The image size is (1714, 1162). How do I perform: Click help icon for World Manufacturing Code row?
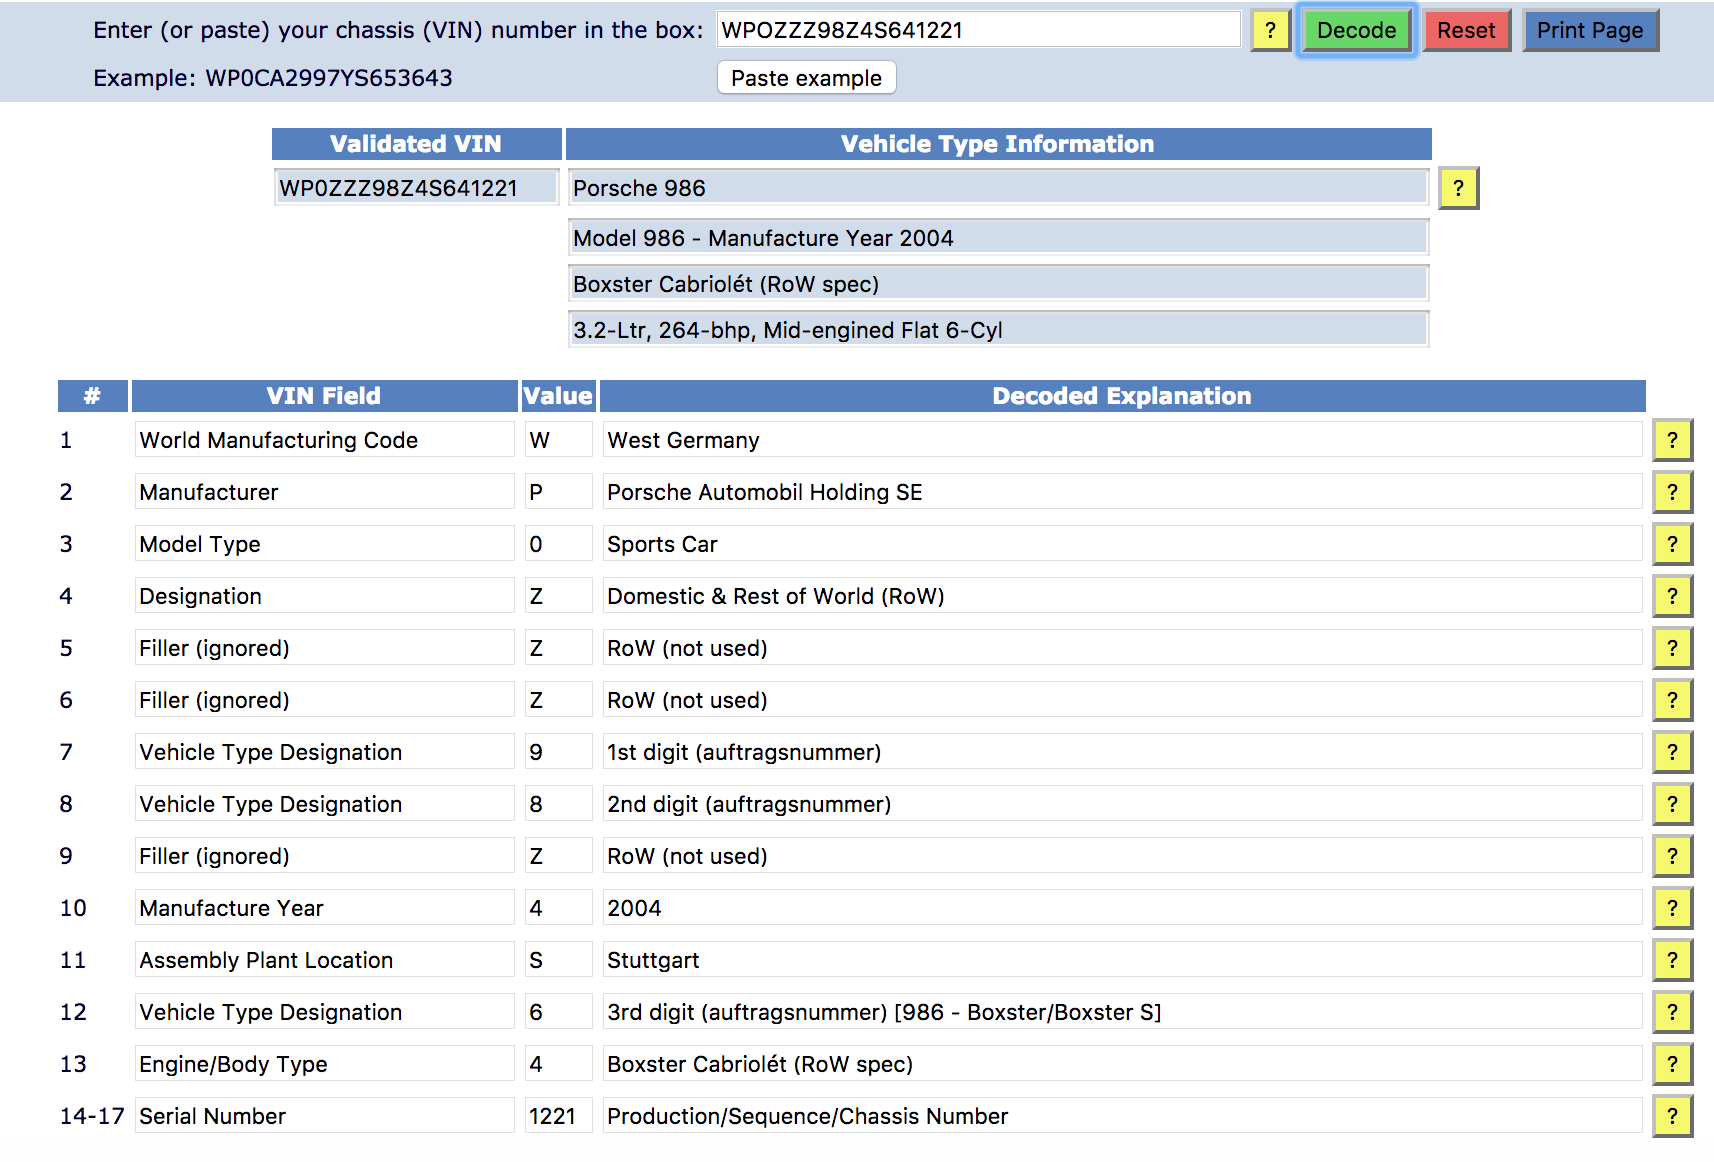[x=1671, y=440]
